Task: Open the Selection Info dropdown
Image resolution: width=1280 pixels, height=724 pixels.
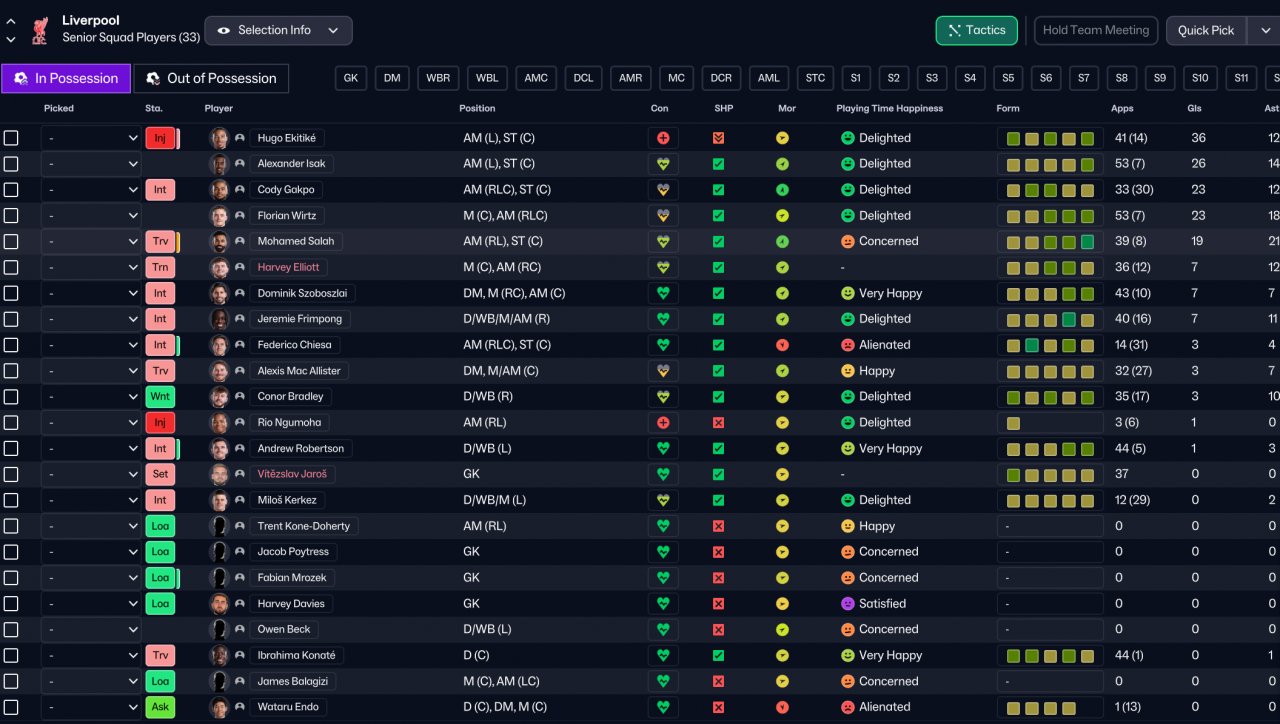Action: [278, 30]
